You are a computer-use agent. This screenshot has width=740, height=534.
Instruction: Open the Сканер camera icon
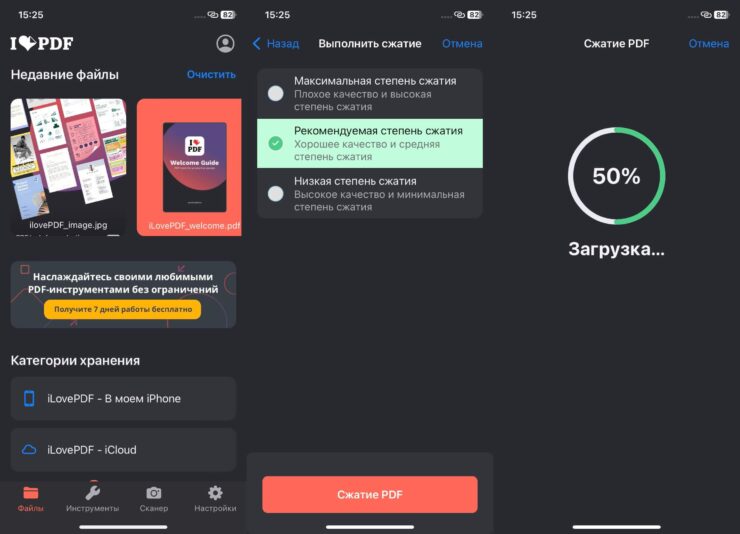coord(153,493)
